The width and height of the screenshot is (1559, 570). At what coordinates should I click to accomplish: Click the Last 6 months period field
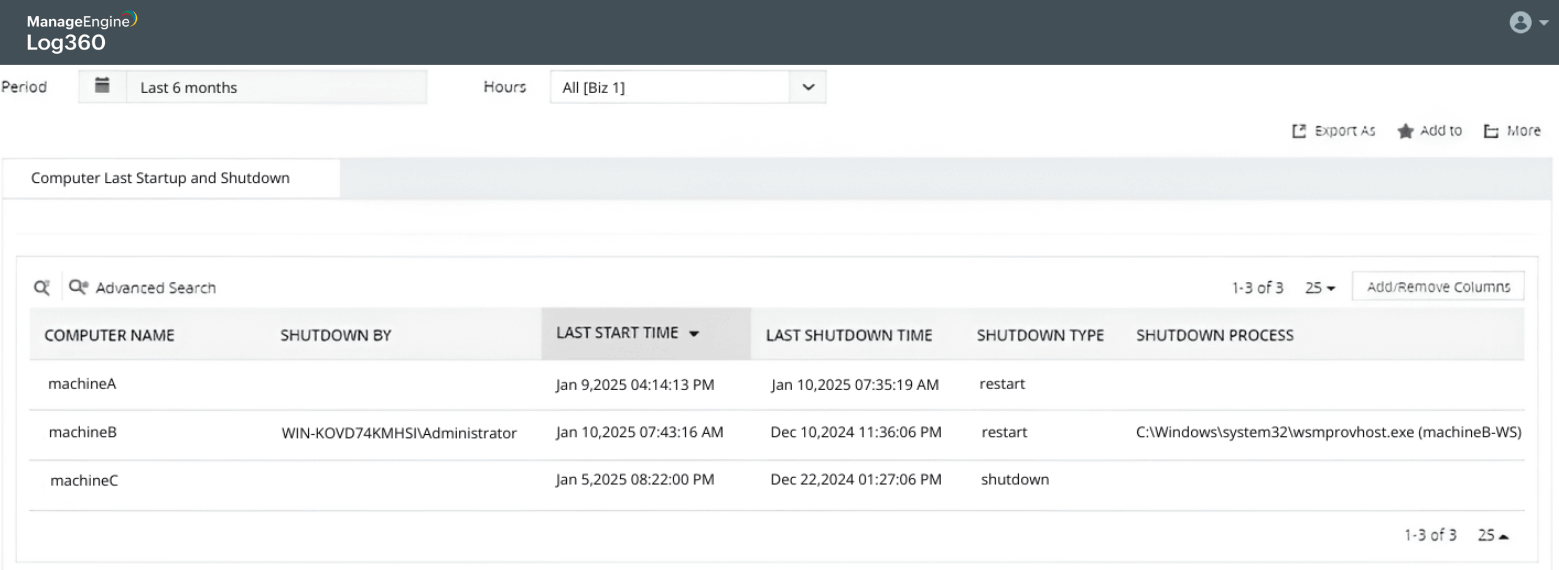276,87
